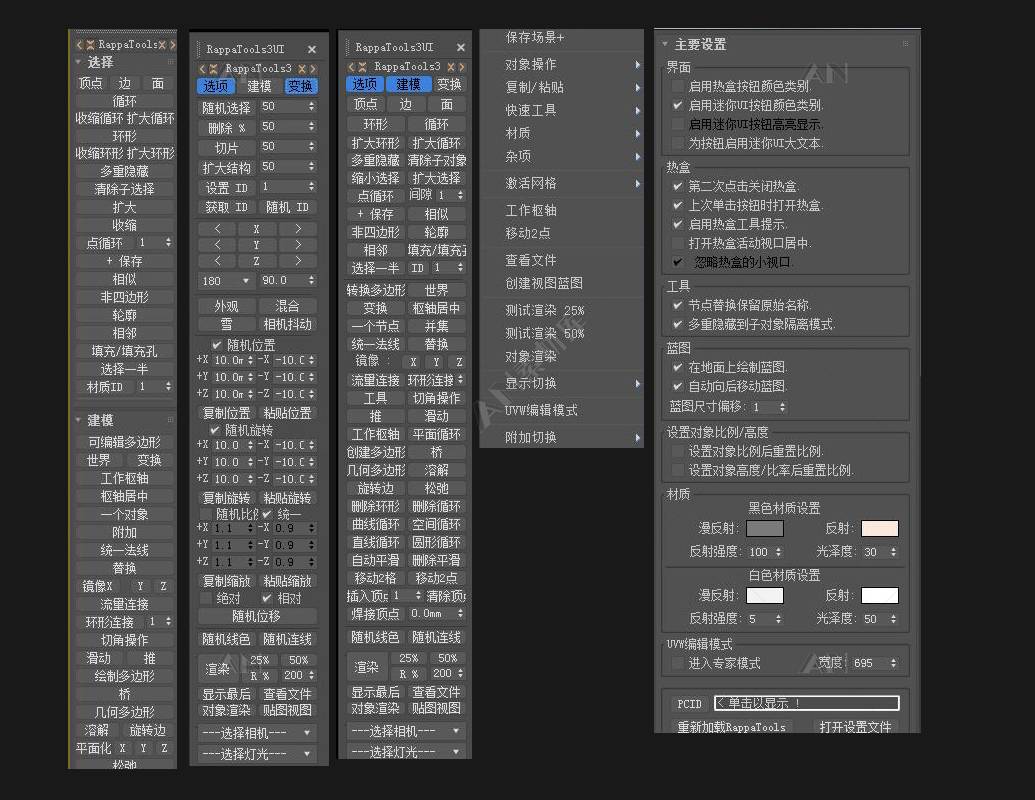This screenshot has height=800, width=1035.
Task: Expand the 对象操作 submenu
Action: tap(637, 65)
